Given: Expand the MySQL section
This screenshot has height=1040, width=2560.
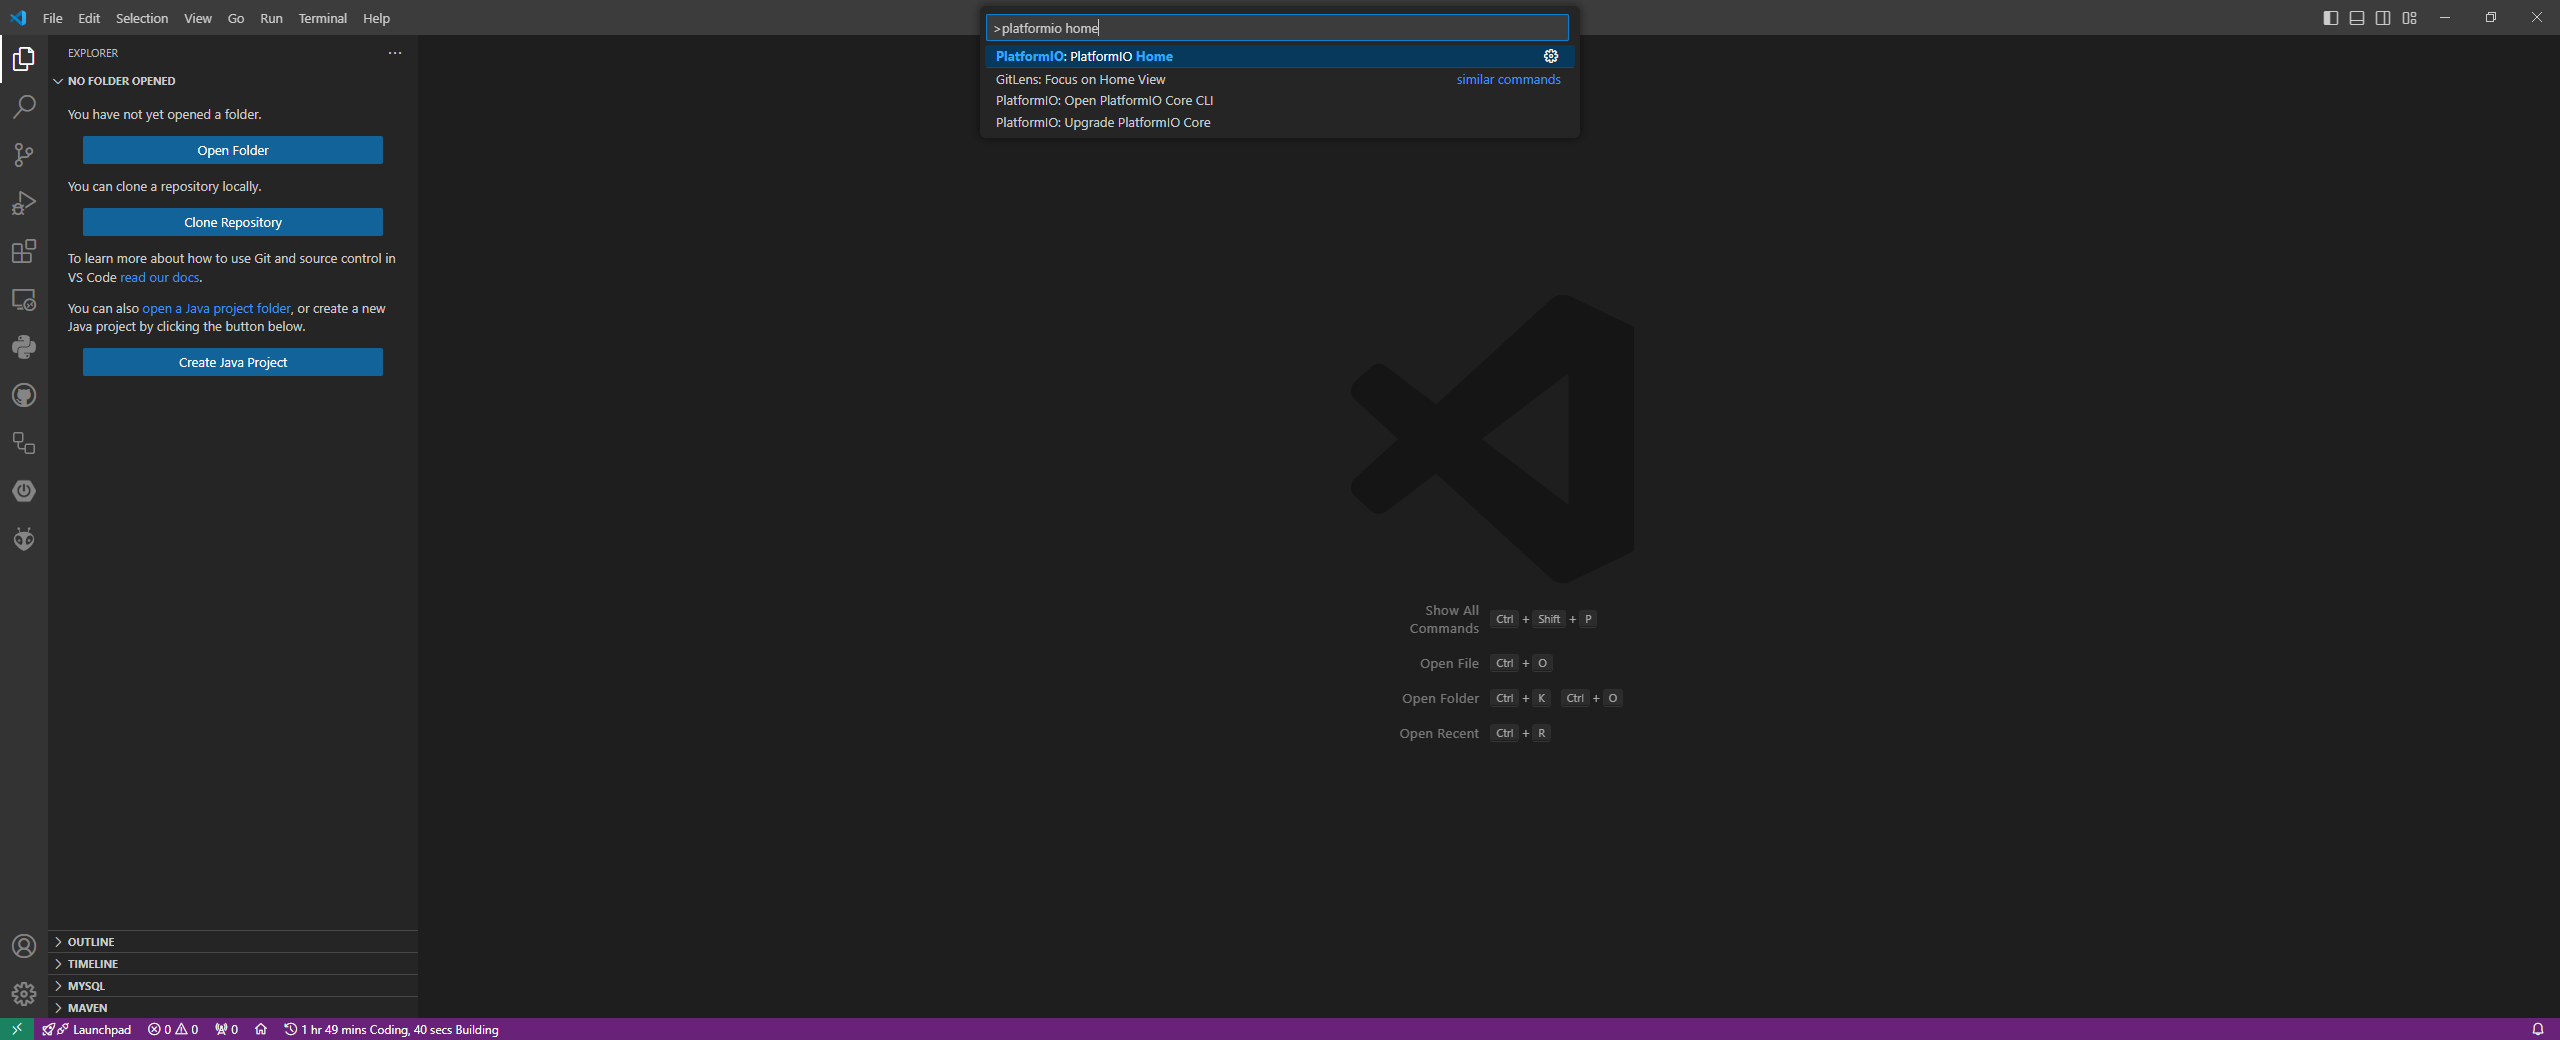Looking at the screenshot, I should point(233,986).
